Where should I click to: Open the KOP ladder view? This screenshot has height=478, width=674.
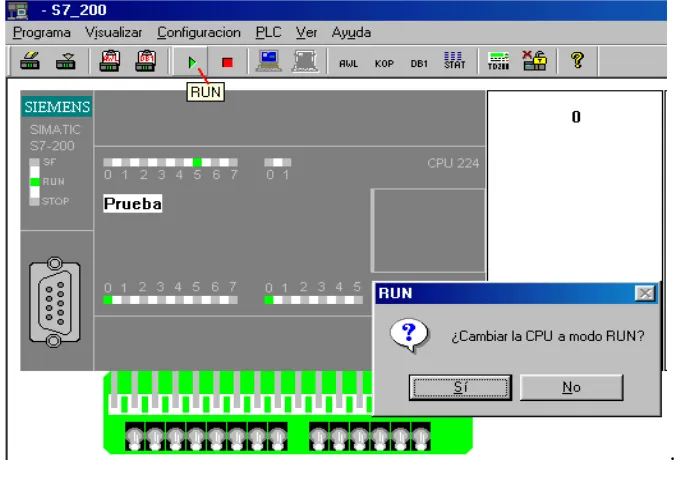tap(384, 64)
